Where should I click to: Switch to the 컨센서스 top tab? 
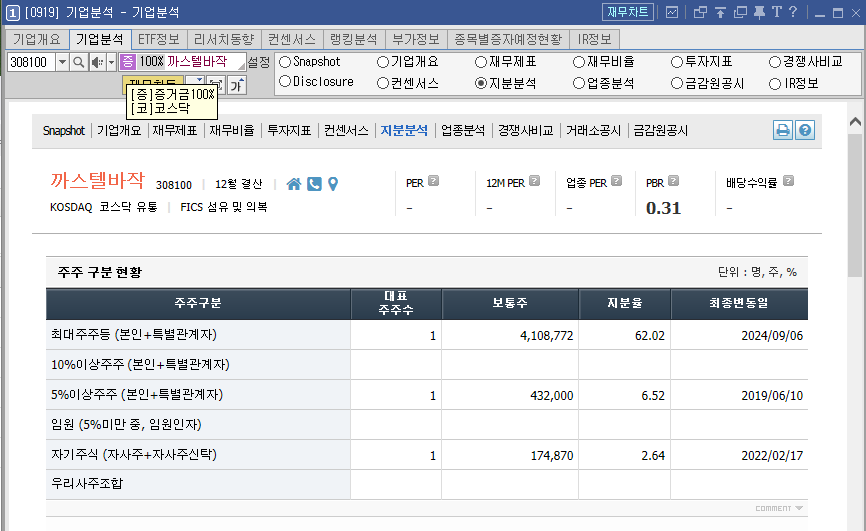click(x=292, y=39)
